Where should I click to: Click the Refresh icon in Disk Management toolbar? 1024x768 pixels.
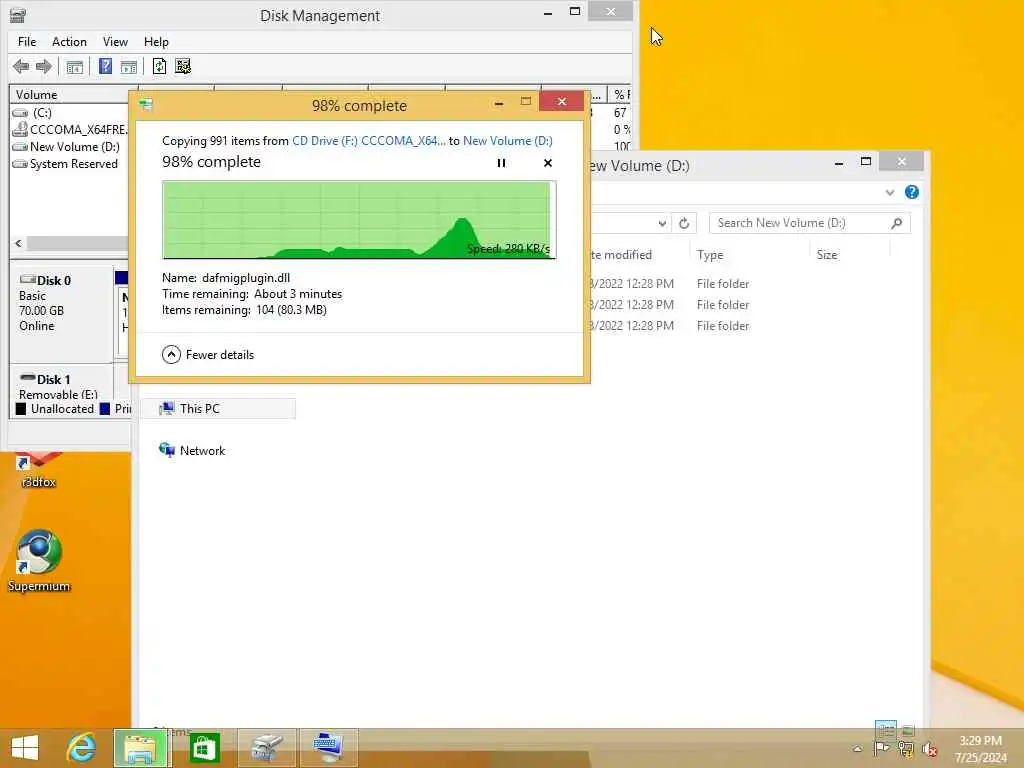(159, 67)
